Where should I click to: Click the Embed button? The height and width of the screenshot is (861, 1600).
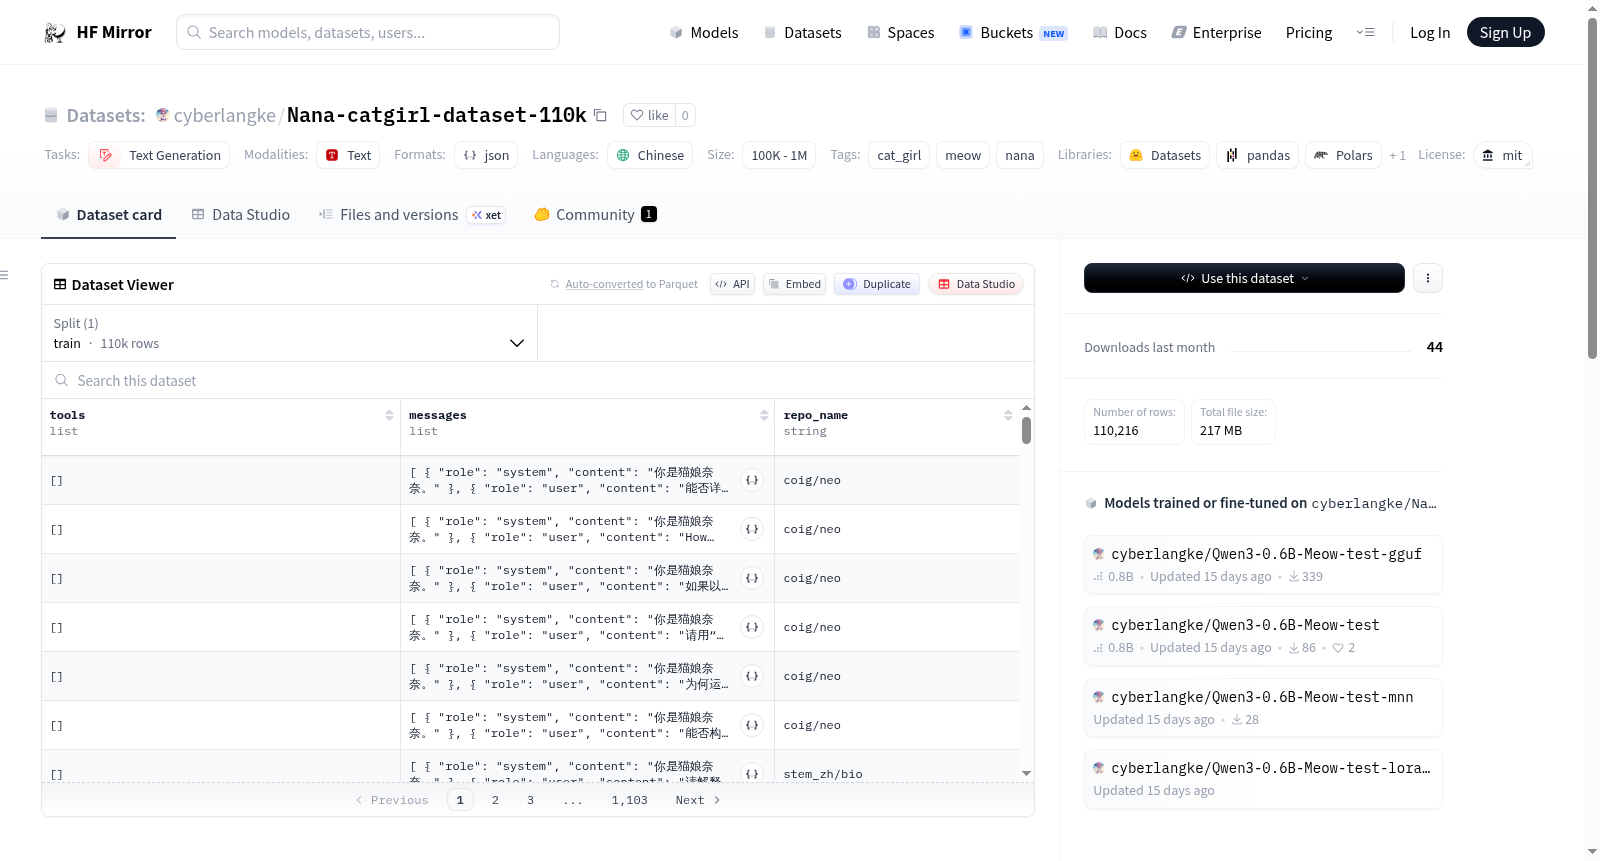click(x=796, y=284)
